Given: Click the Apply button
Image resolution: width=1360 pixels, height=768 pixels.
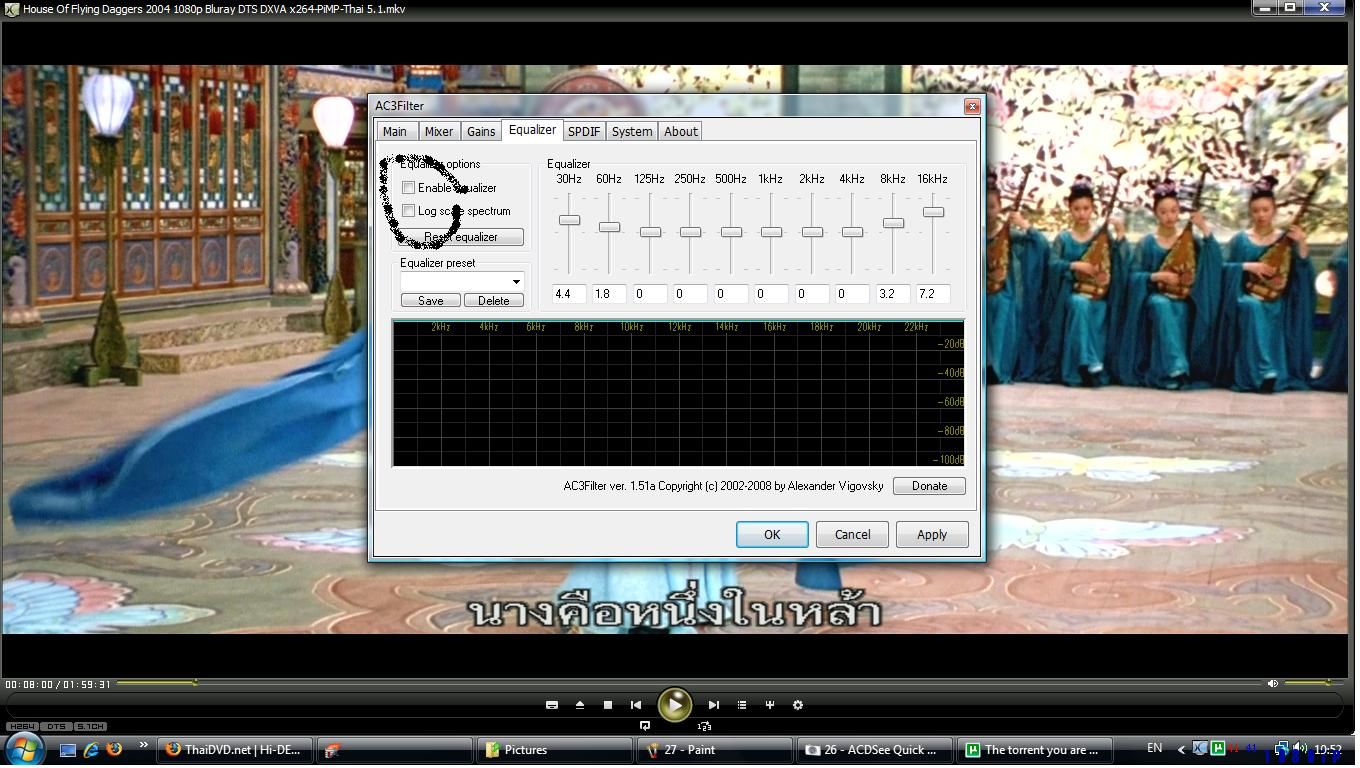Looking at the screenshot, I should [x=932, y=534].
